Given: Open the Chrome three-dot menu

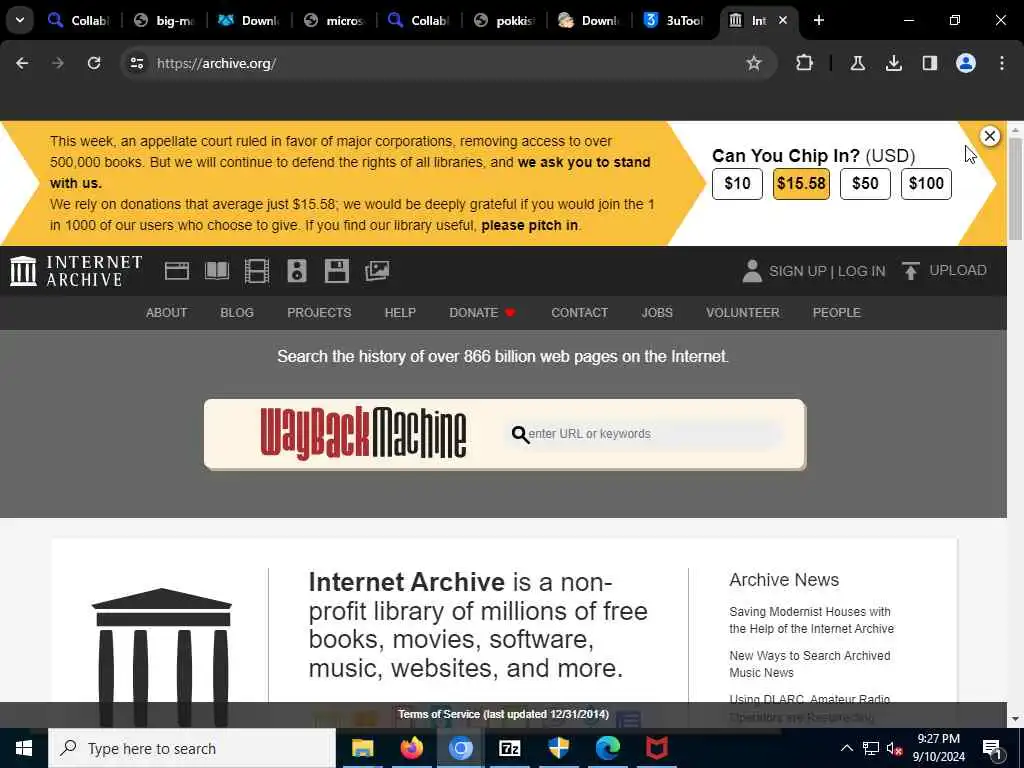Looking at the screenshot, I should [1002, 63].
